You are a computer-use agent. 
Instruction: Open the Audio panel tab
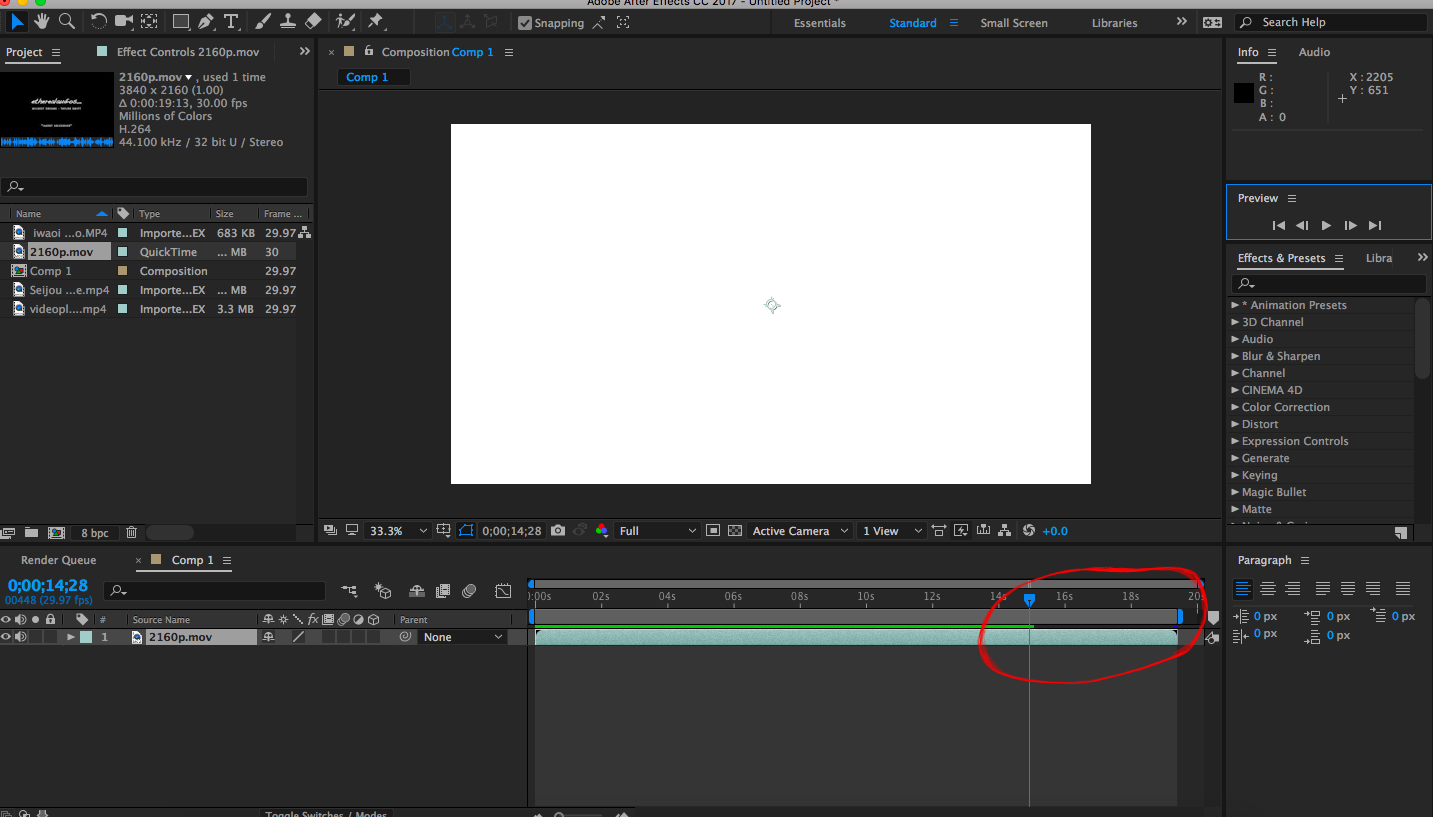(1314, 51)
